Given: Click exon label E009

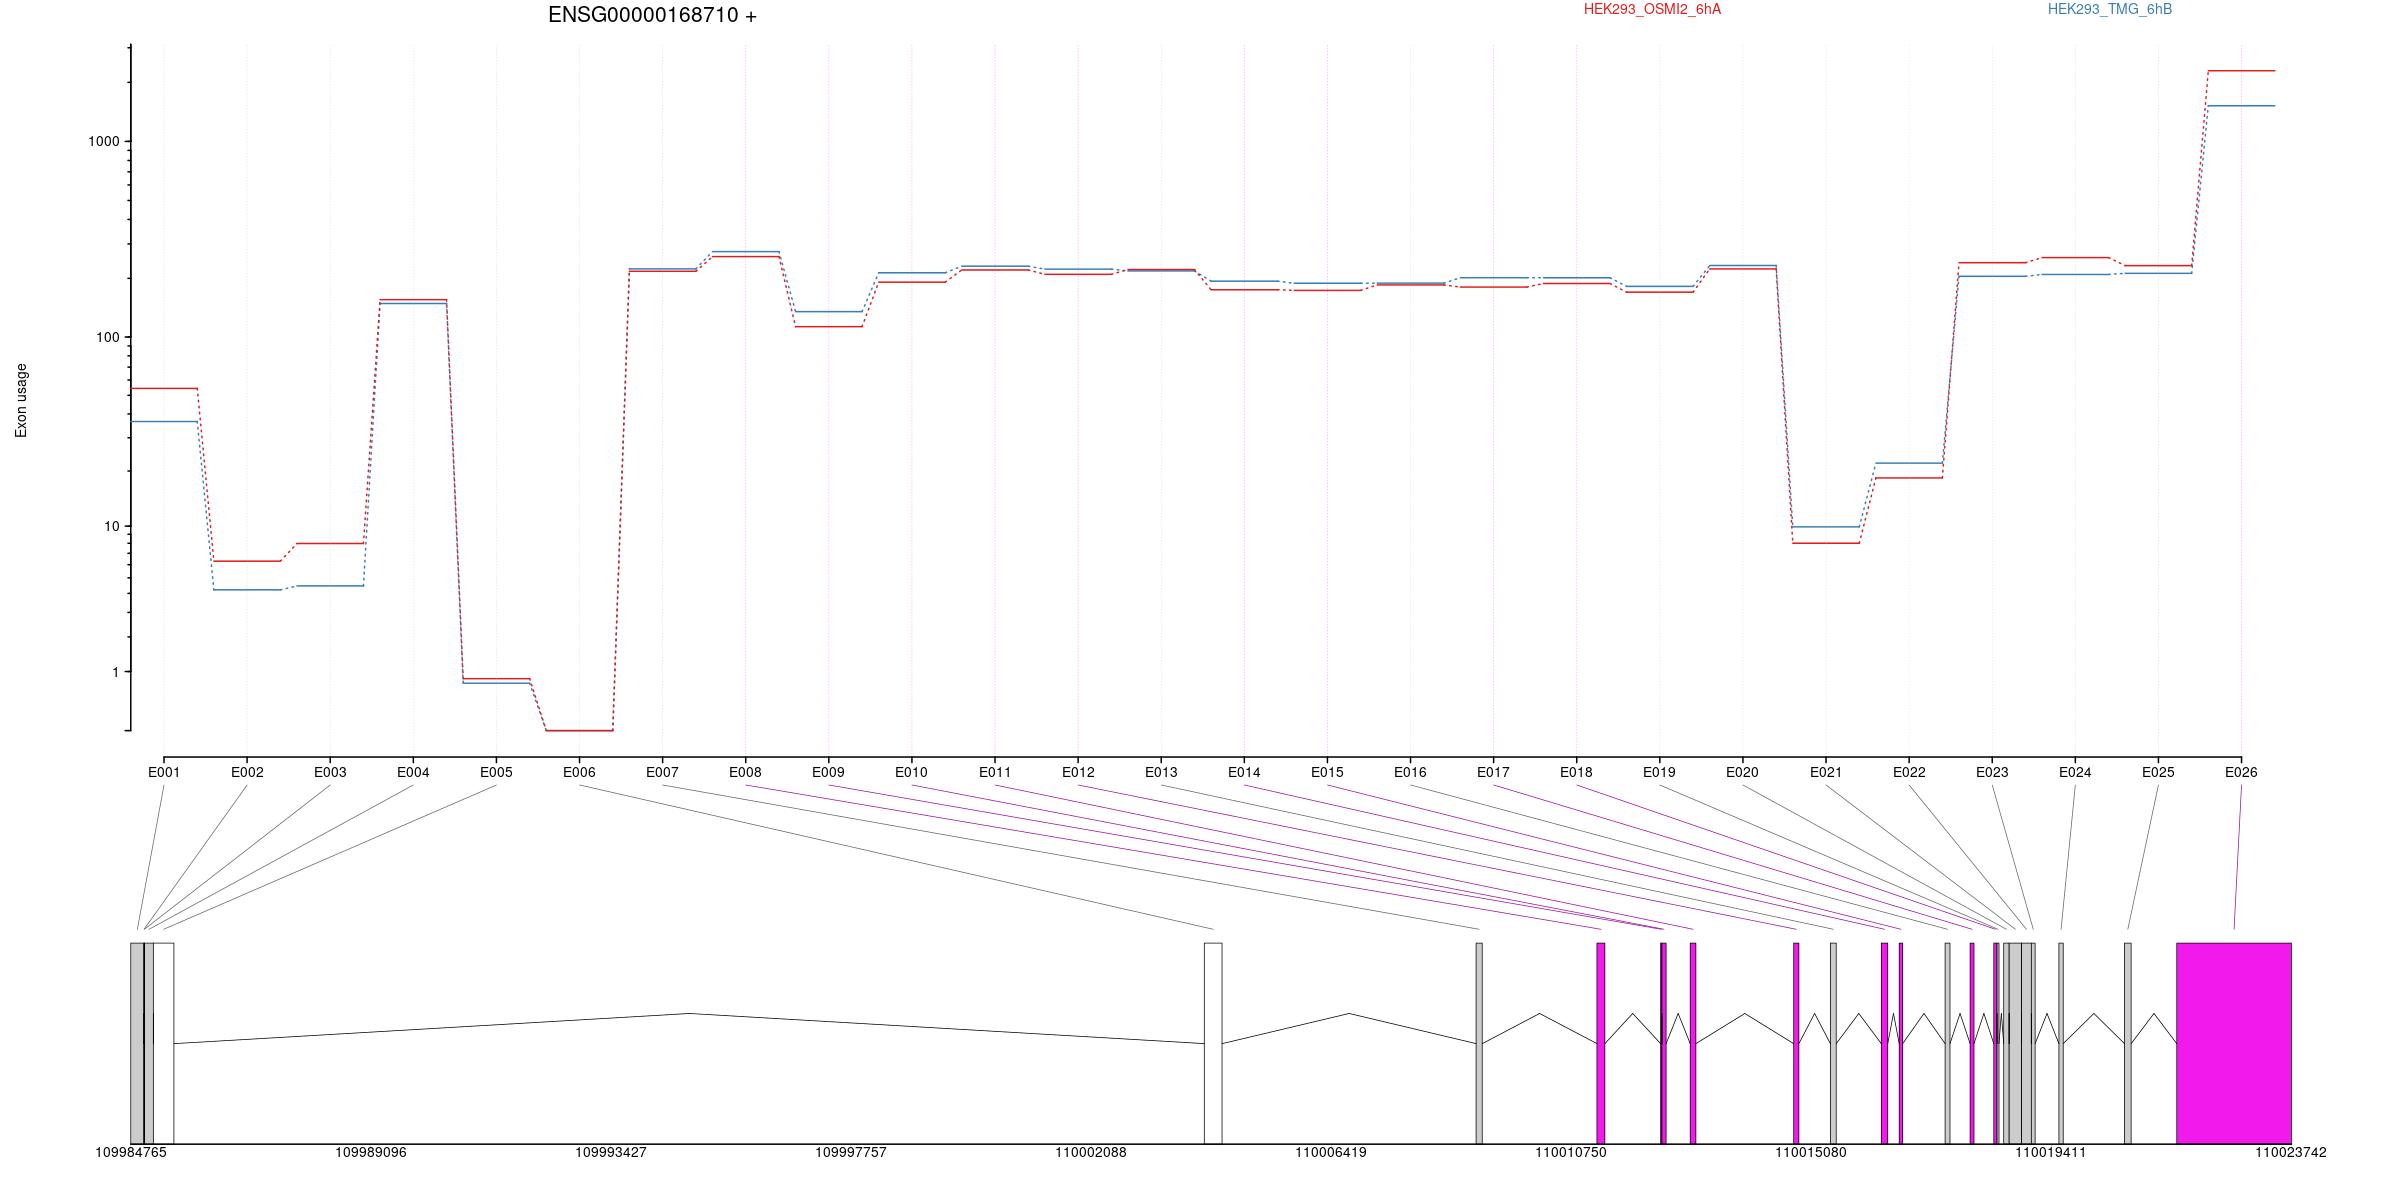Looking at the screenshot, I should [828, 772].
